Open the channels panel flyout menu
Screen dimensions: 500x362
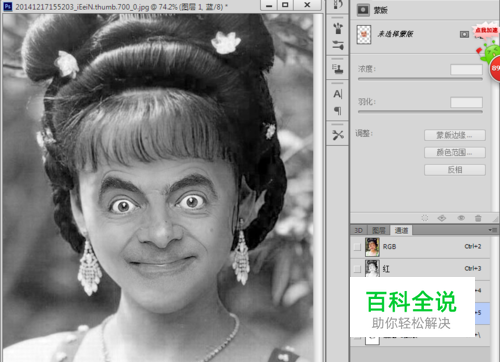[x=492, y=230]
